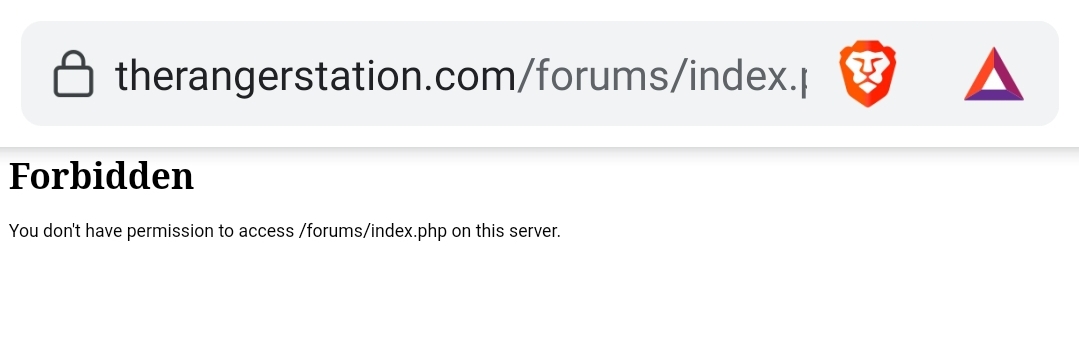
Task: Click the word permission in error message
Action: 170,231
